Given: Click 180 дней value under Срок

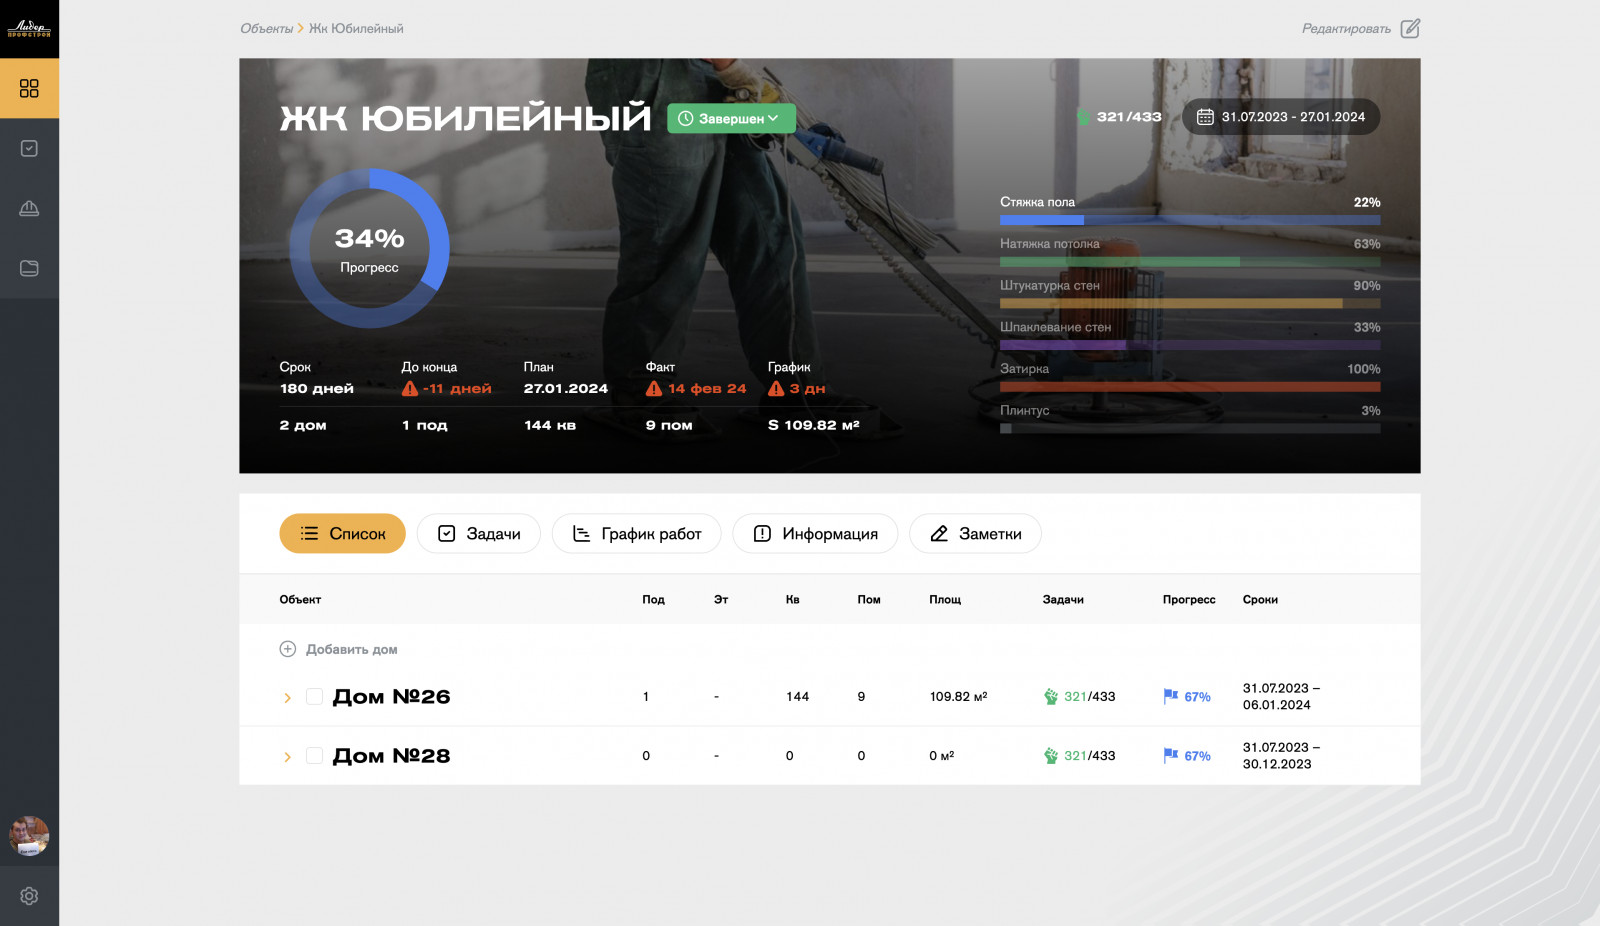Looking at the screenshot, I should coord(317,388).
